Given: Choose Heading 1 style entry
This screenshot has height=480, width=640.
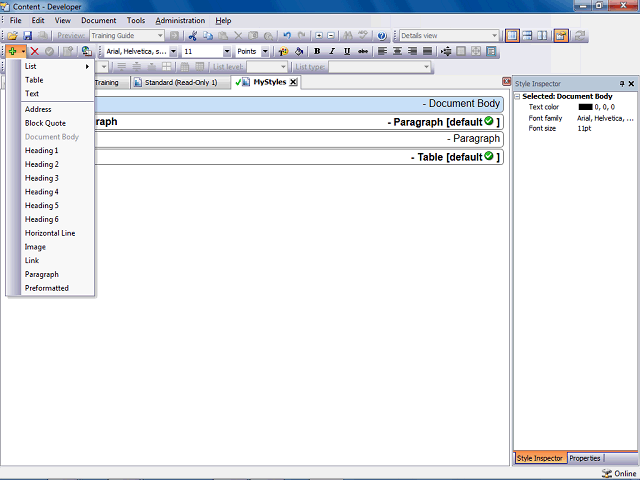Looking at the screenshot, I should [x=58, y=151].
